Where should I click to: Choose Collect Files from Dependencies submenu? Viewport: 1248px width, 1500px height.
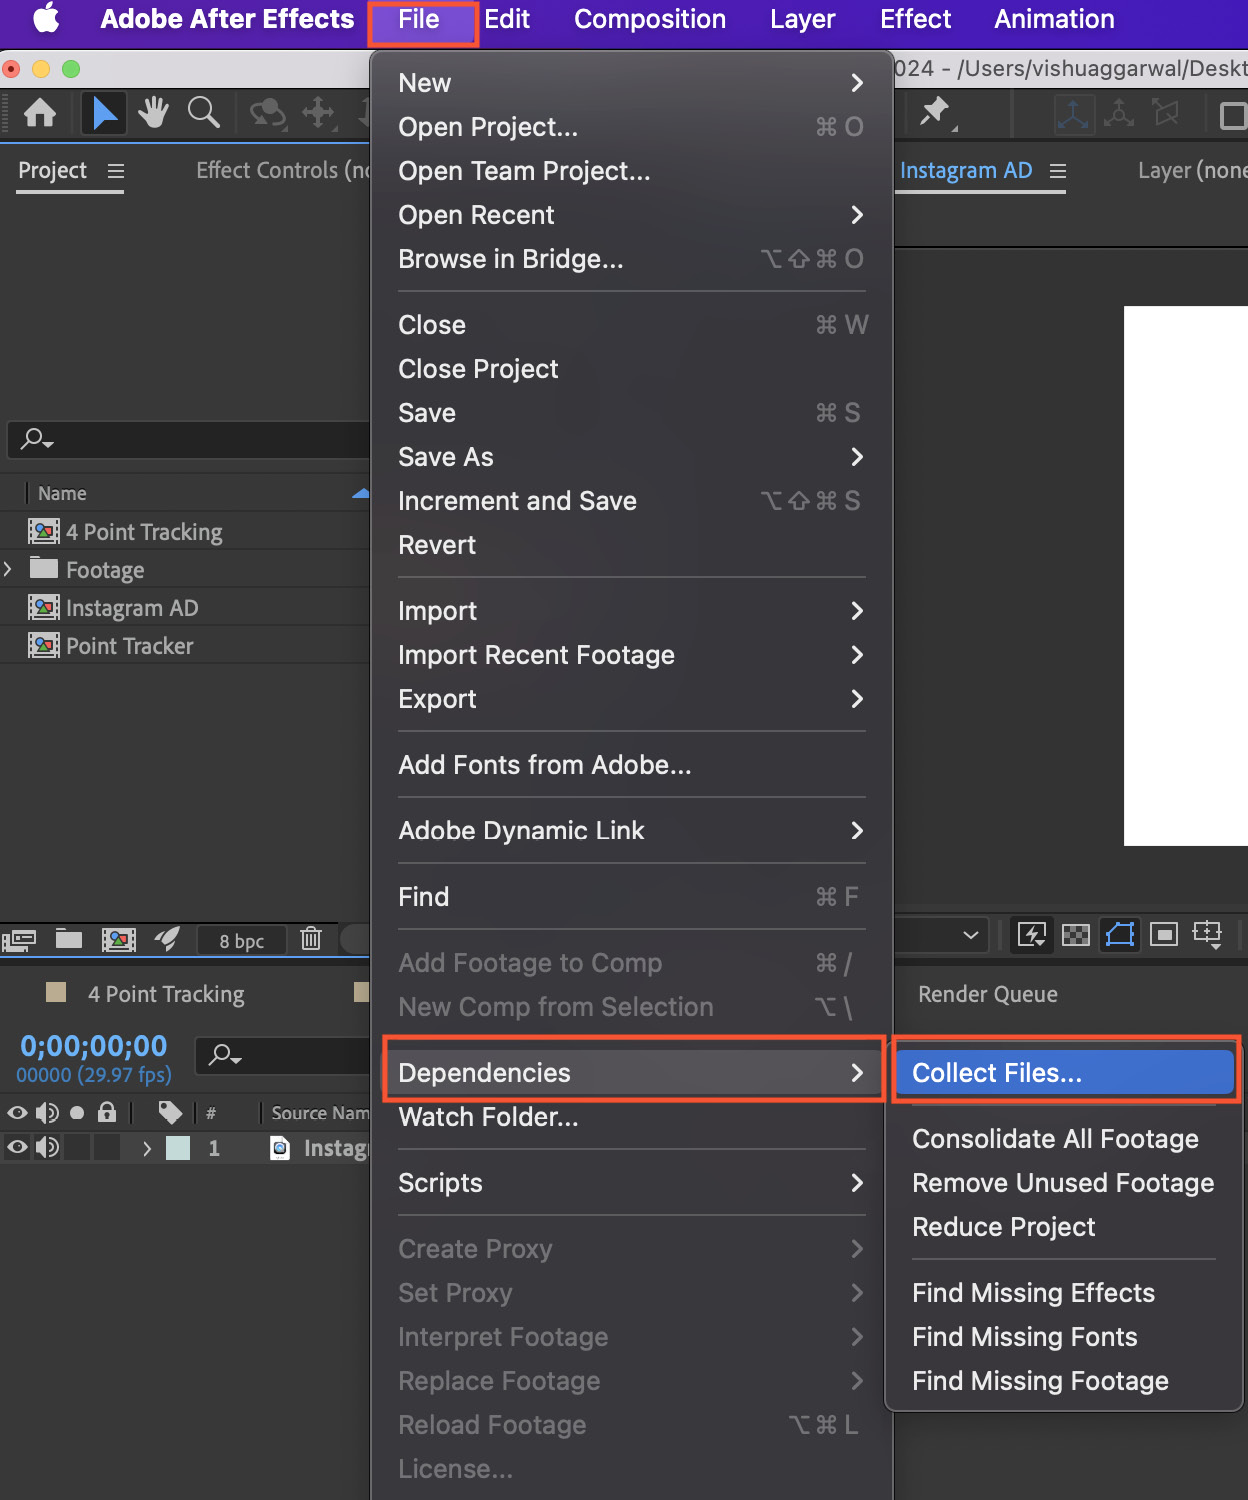(1065, 1073)
